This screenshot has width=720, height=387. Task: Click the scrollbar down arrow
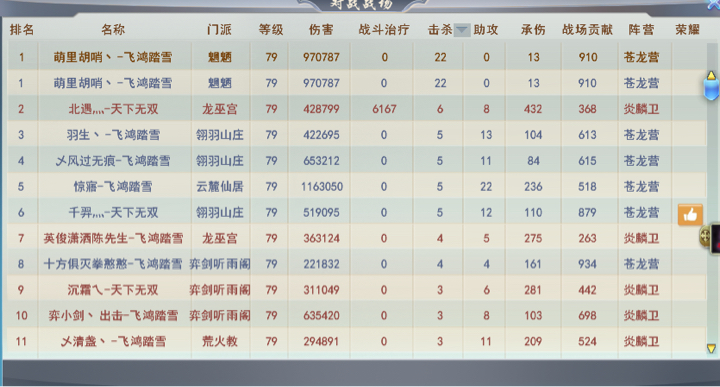coord(711,348)
